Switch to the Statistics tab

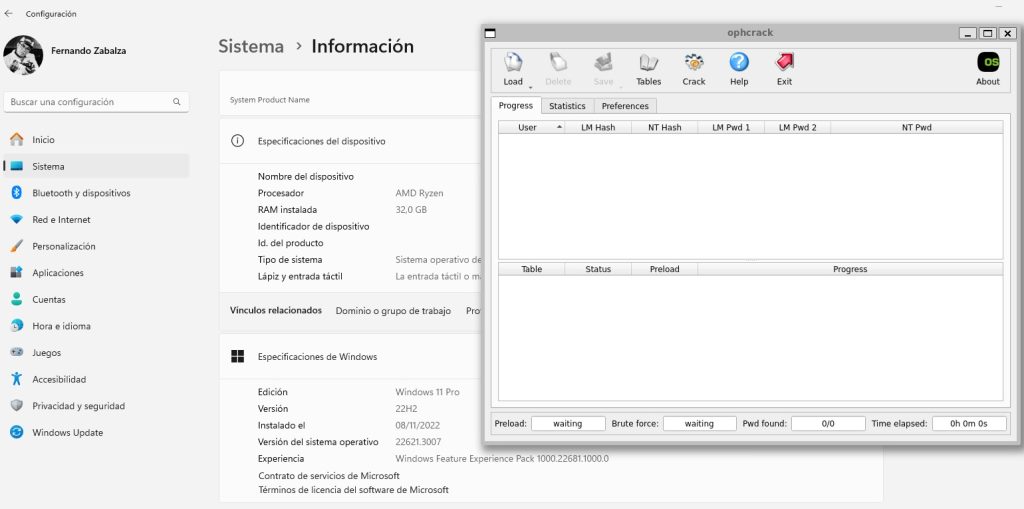point(567,106)
